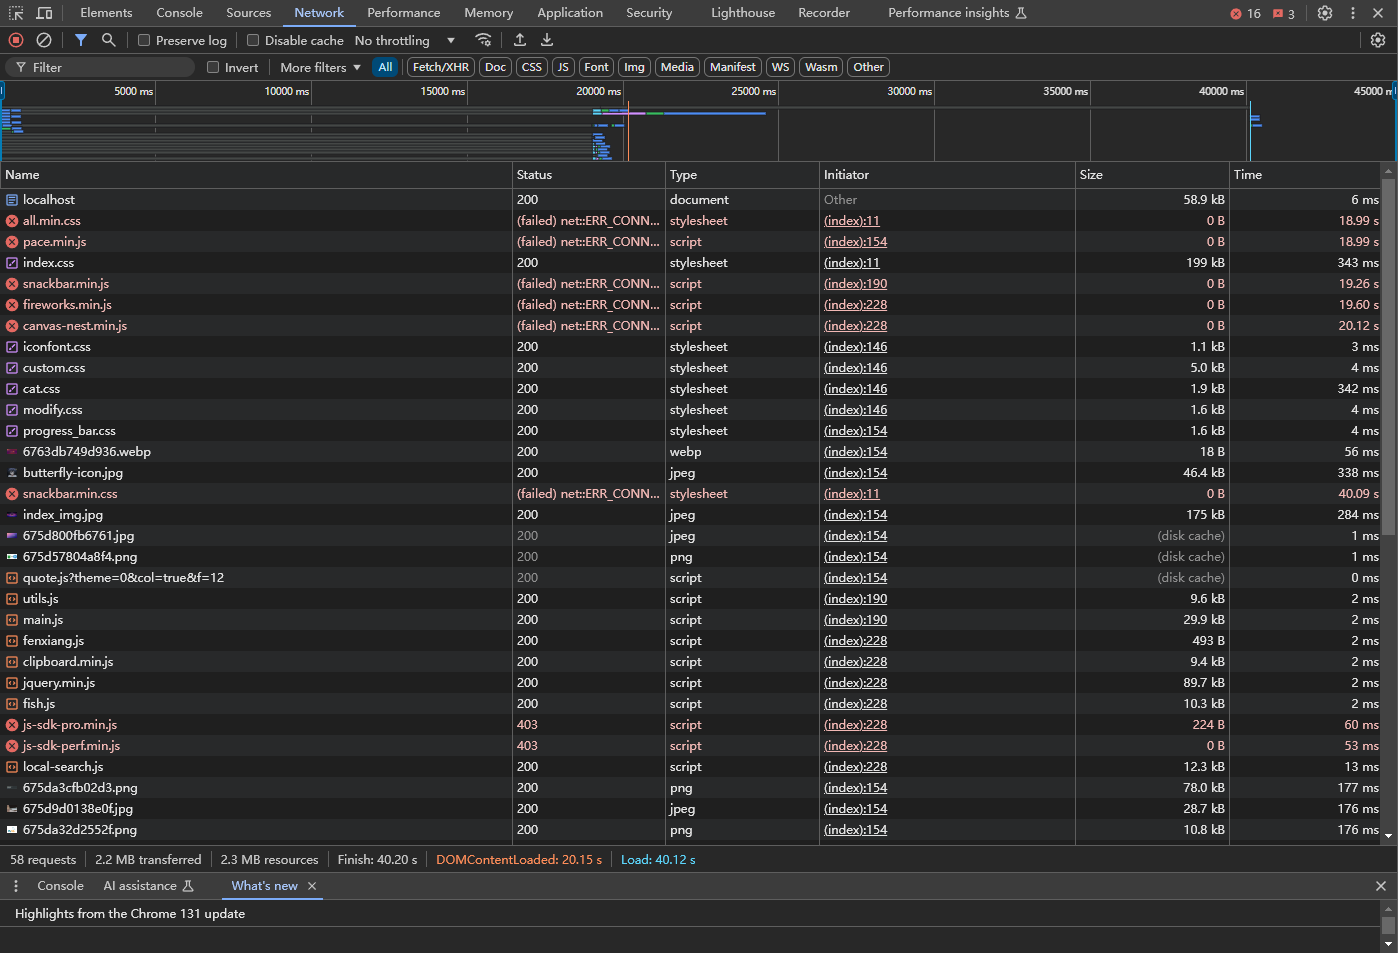Click the red marker in overview timeline
This screenshot has height=953, width=1398.
point(628,131)
